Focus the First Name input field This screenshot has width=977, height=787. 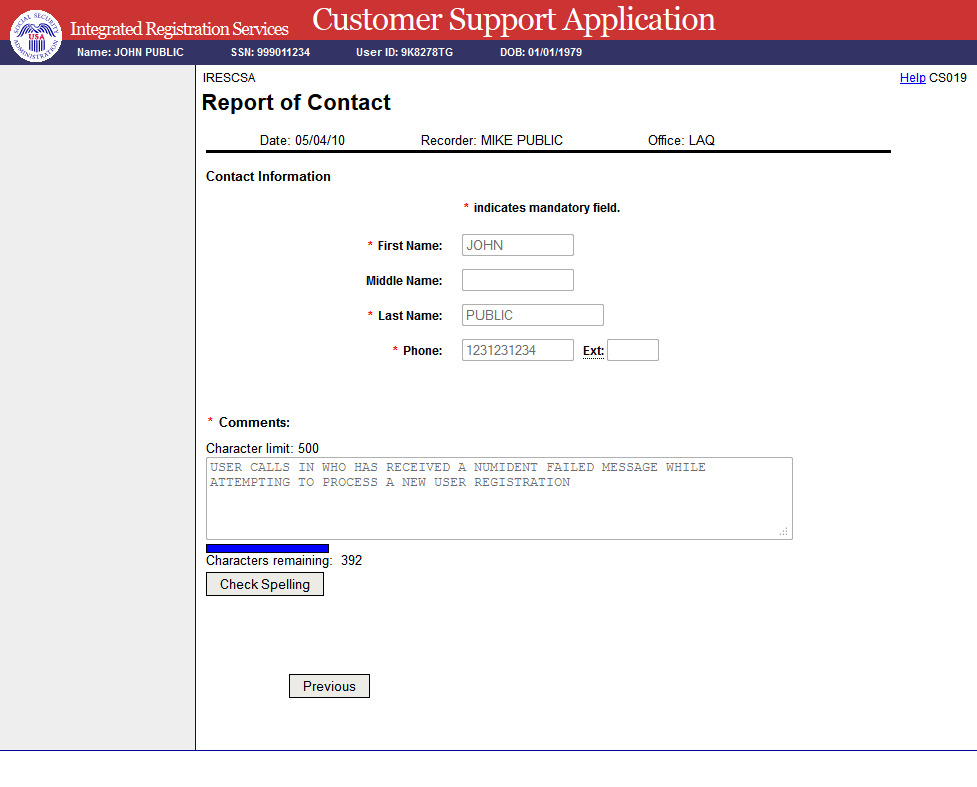(518, 245)
